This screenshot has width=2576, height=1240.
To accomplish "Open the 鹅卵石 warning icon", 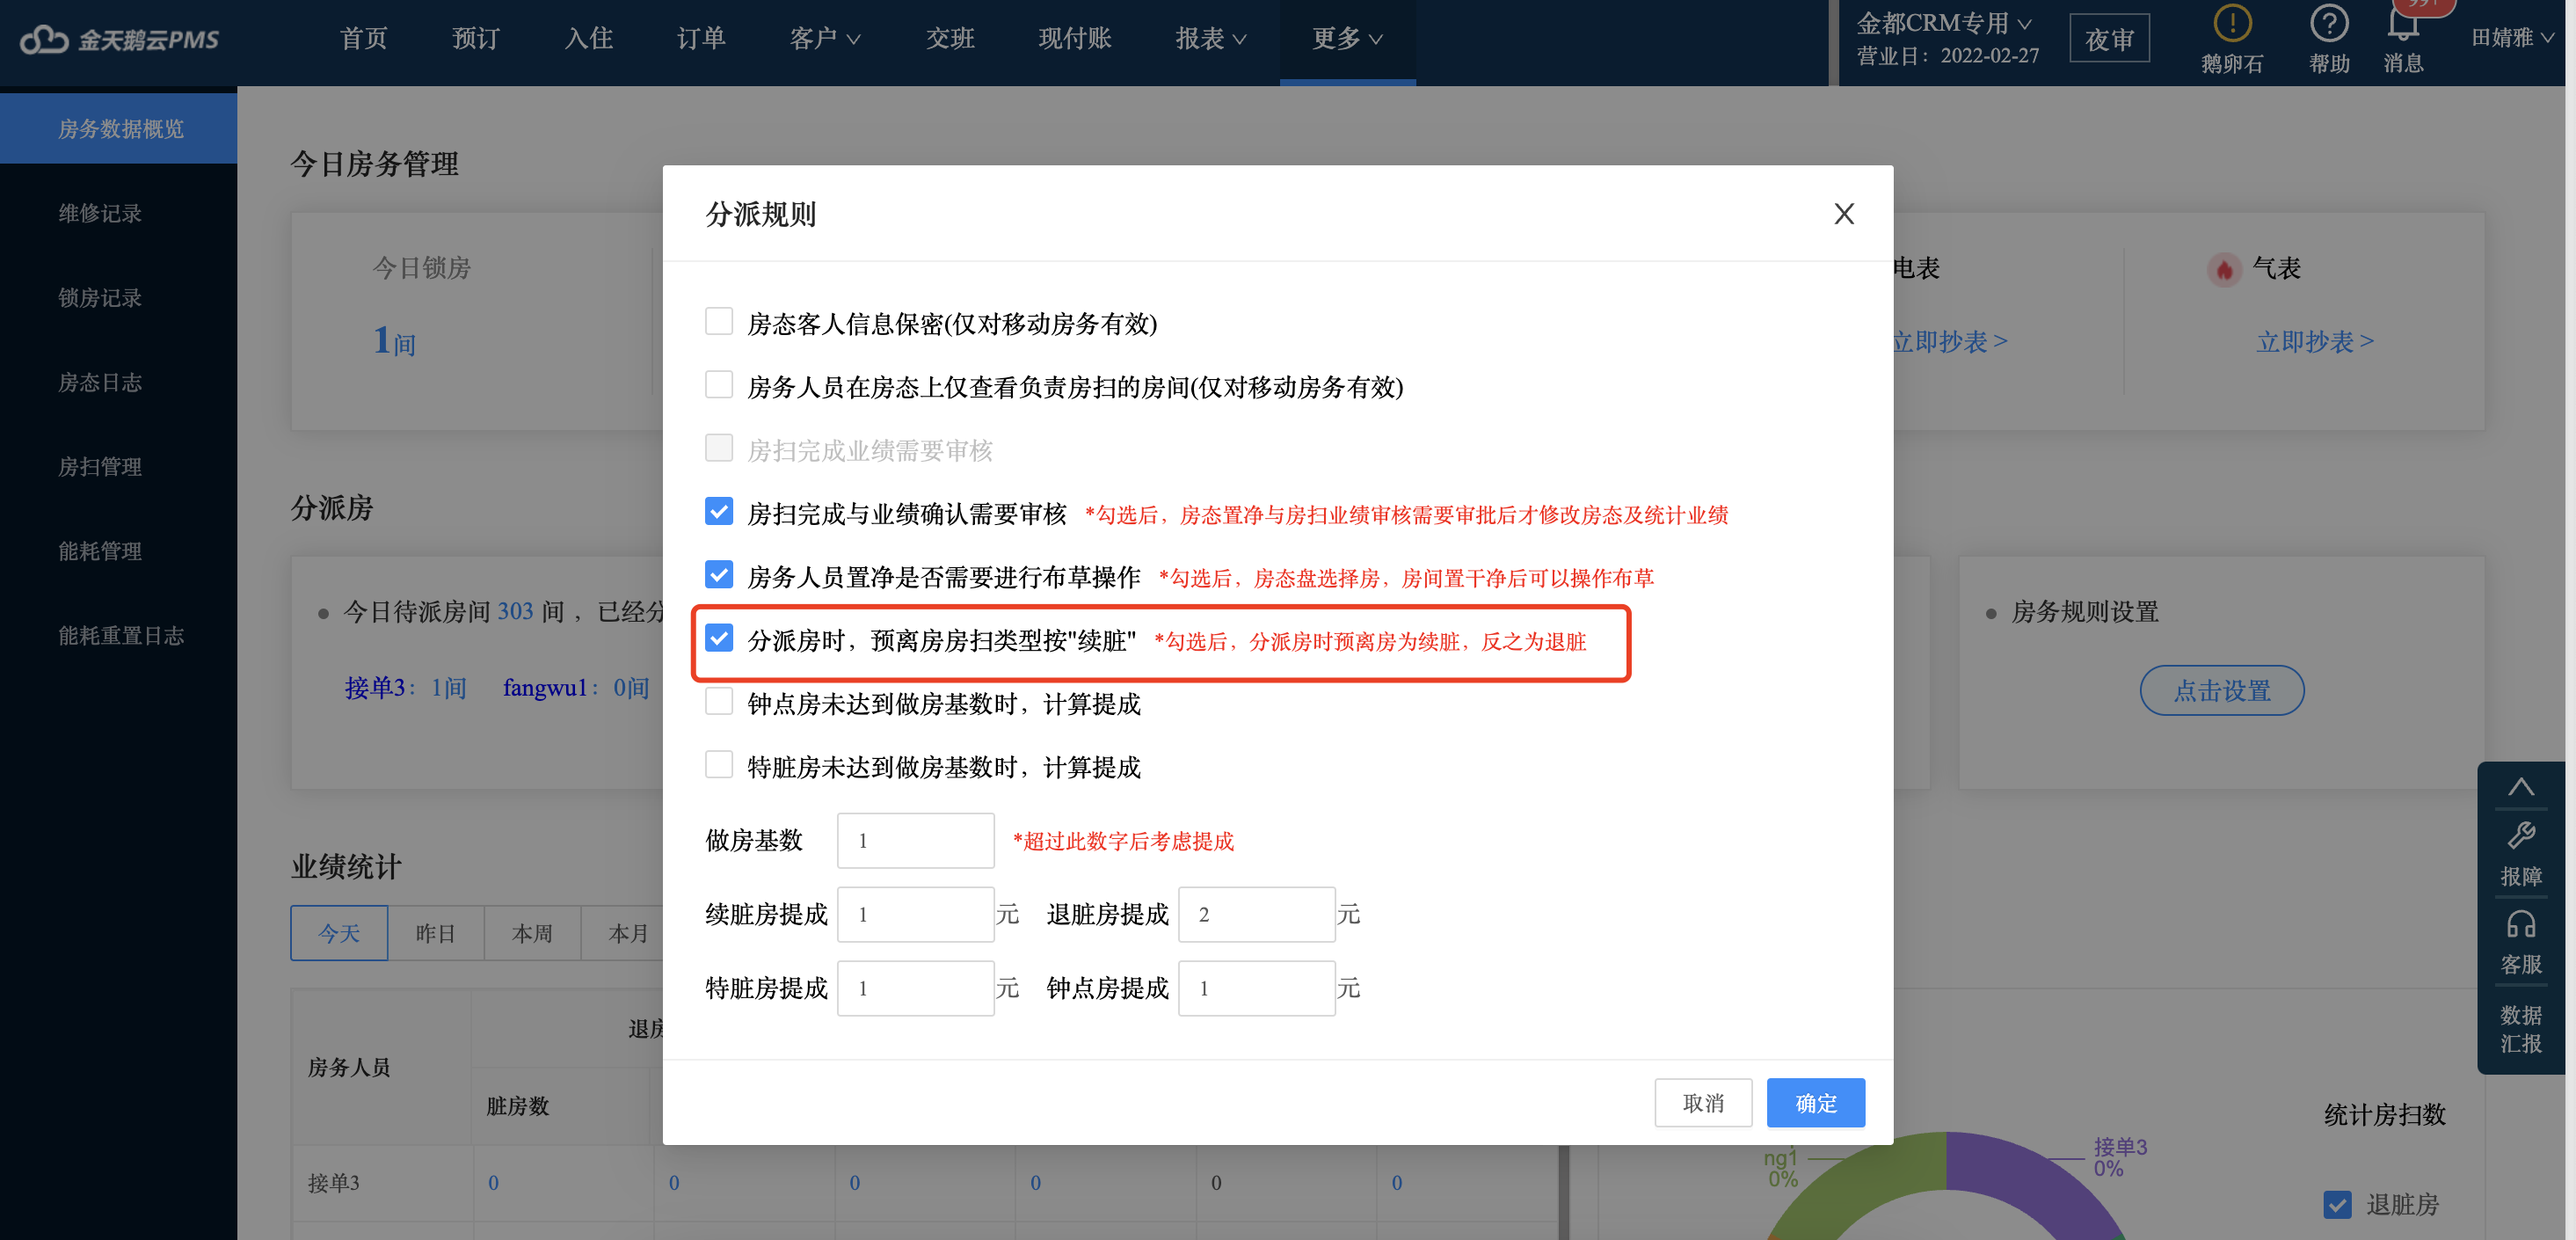I will coord(2232,22).
